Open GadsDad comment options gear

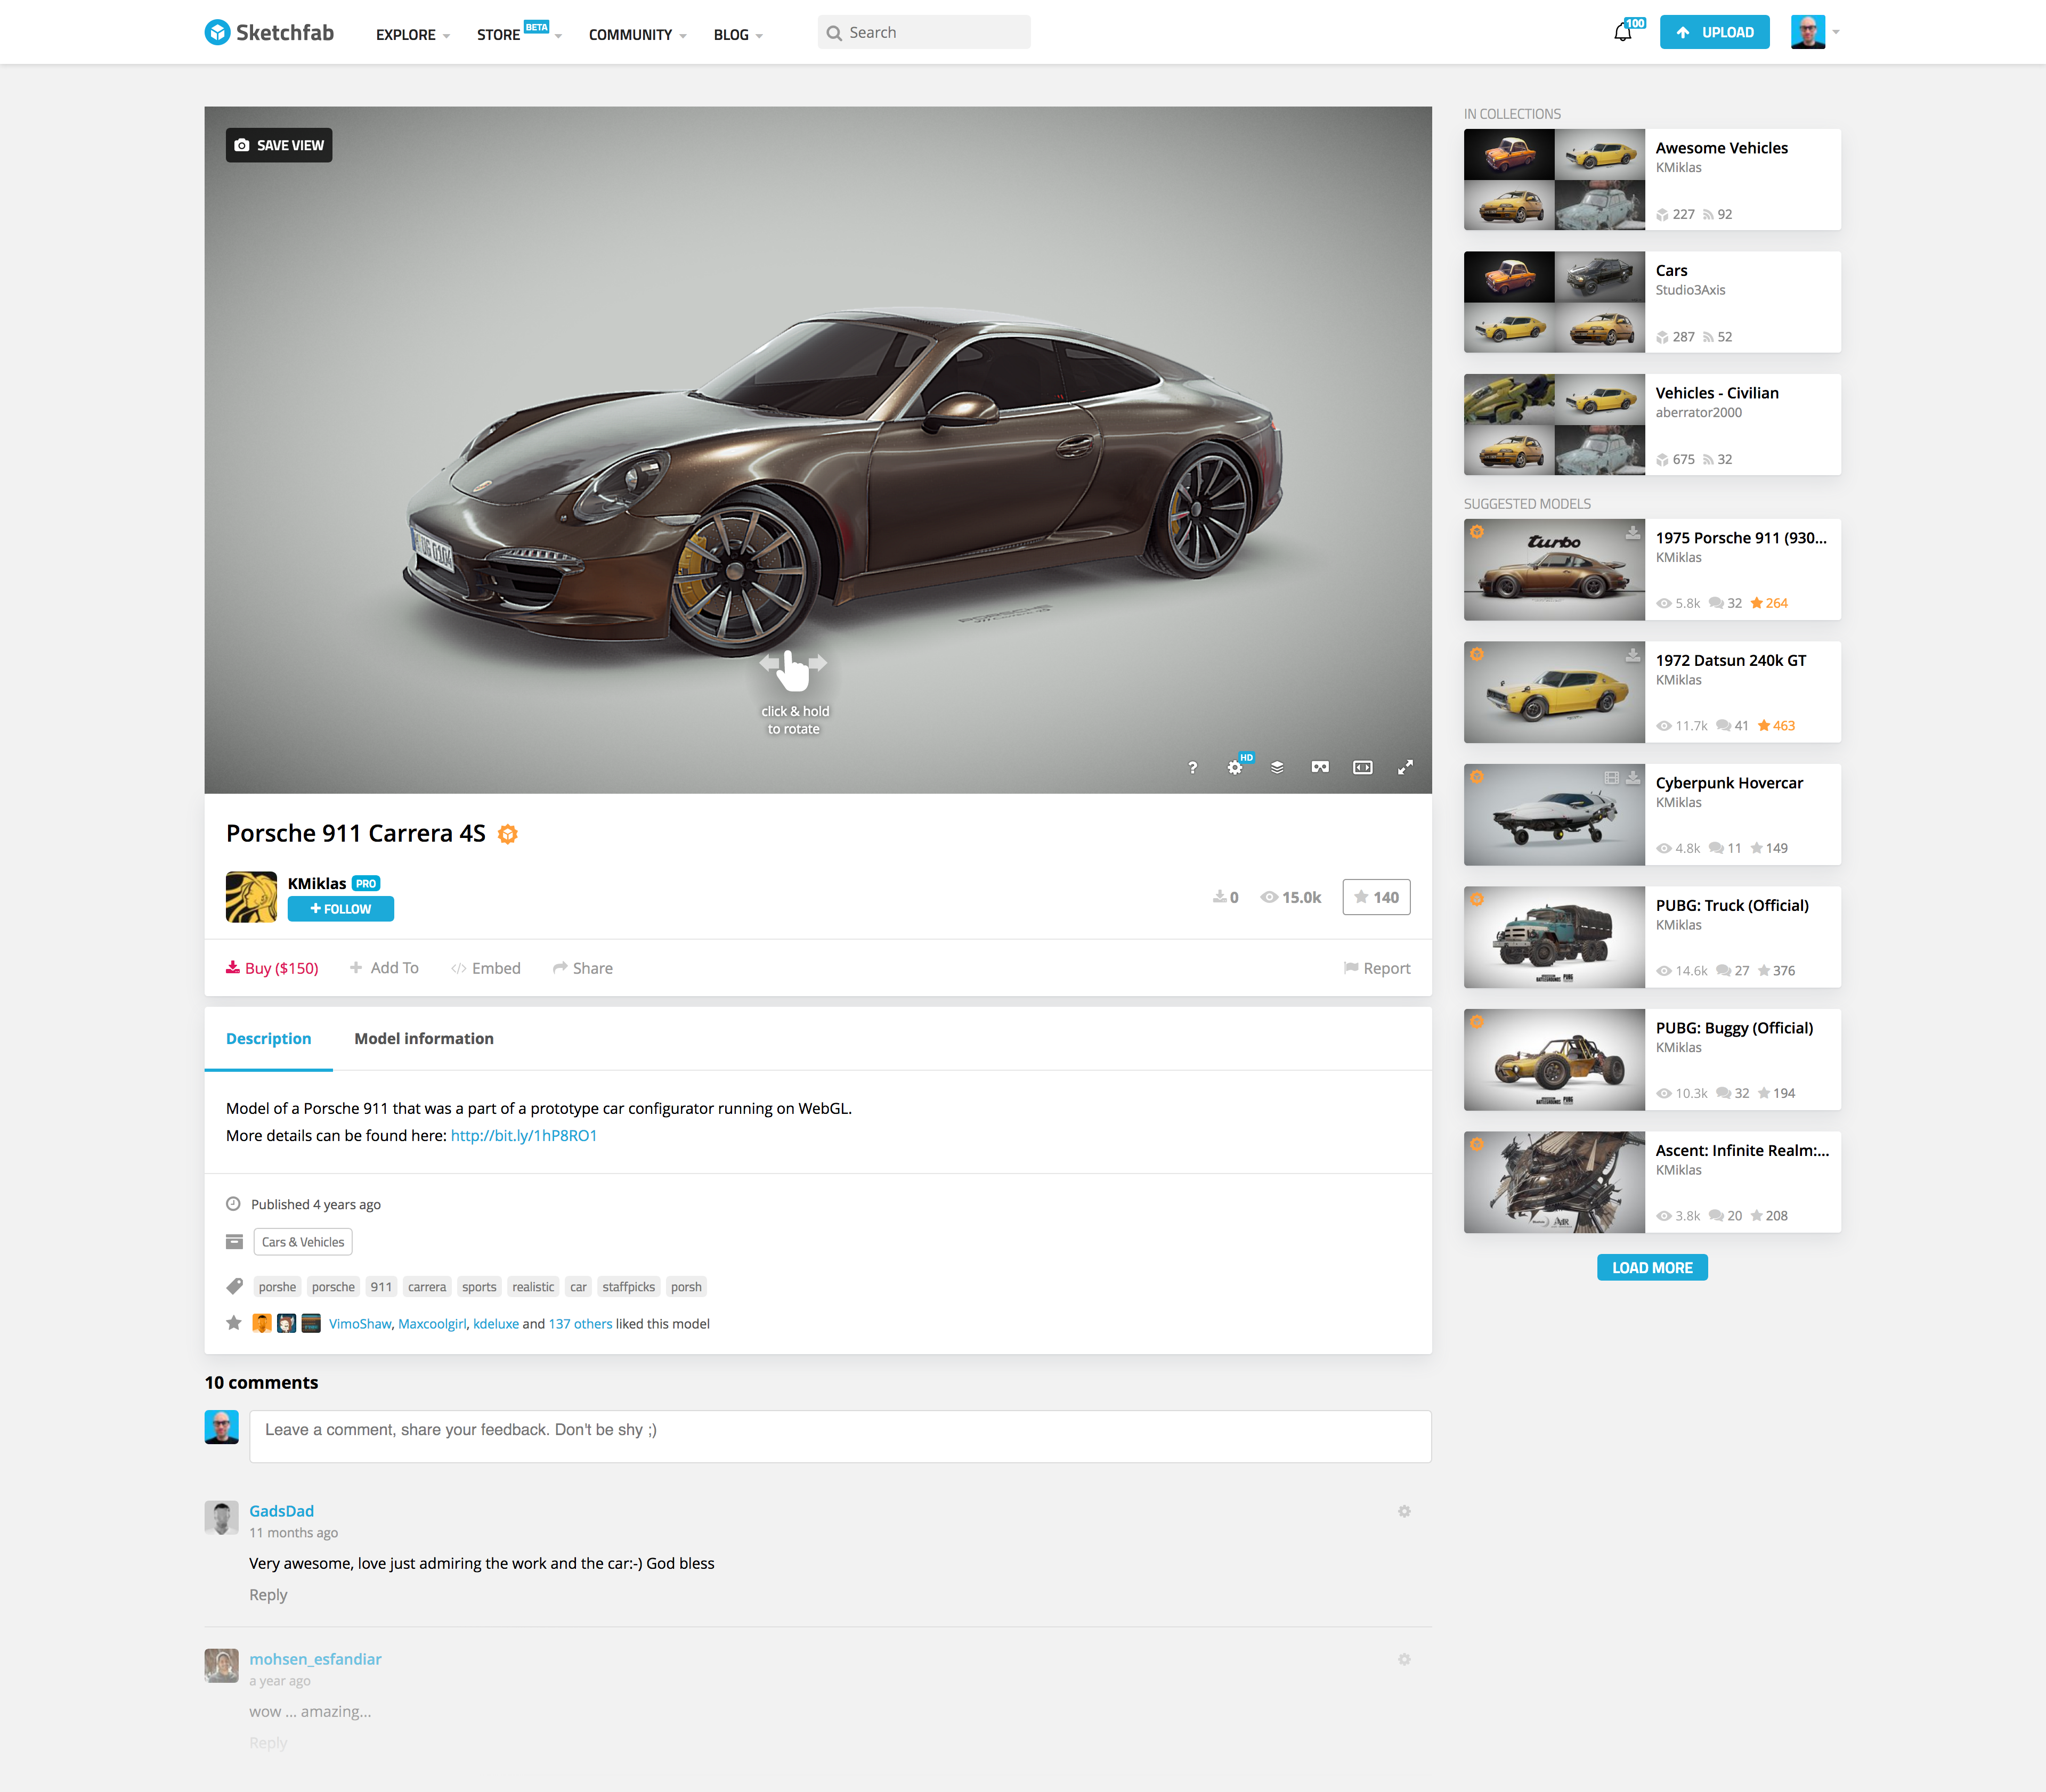tap(1404, 1511)
